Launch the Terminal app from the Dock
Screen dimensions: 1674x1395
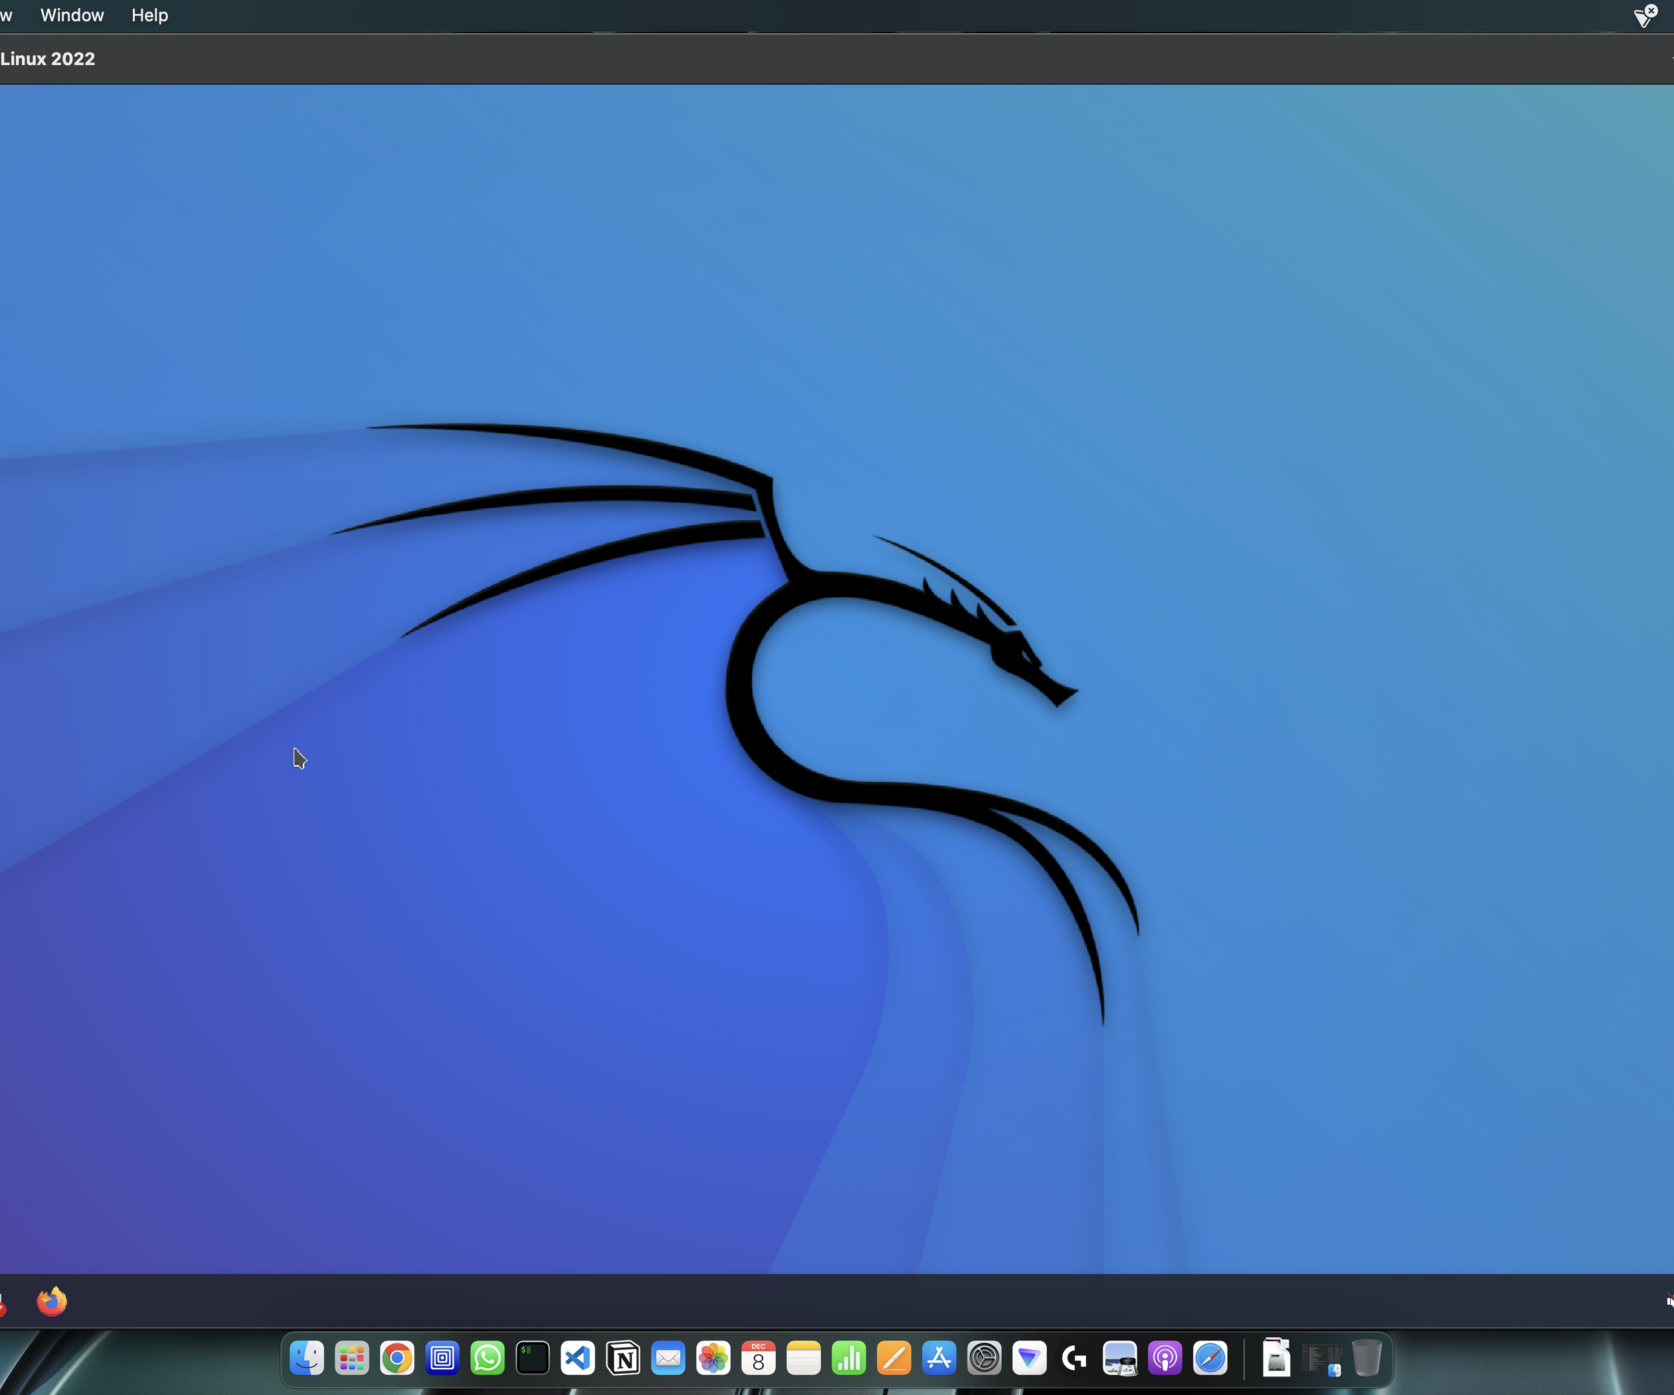coord(532,1358)
